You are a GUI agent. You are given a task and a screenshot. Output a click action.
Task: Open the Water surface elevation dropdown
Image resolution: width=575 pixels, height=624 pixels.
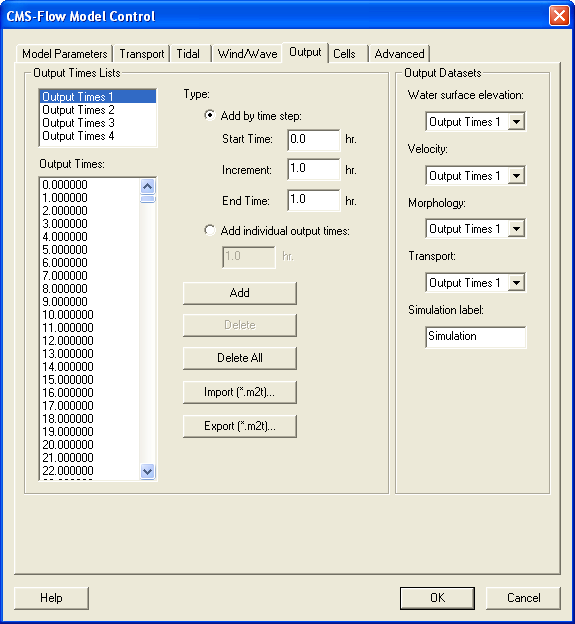[x=517, y=121]
